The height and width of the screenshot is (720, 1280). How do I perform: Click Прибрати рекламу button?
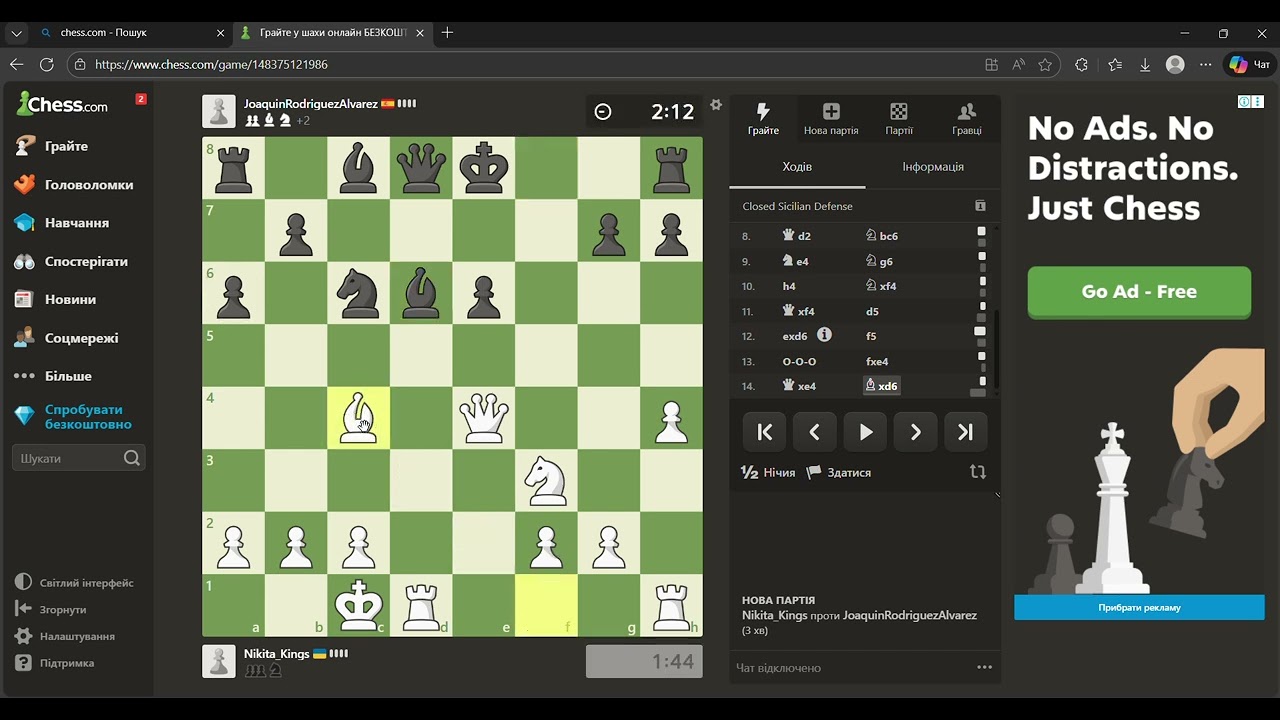click(1139, 607)
